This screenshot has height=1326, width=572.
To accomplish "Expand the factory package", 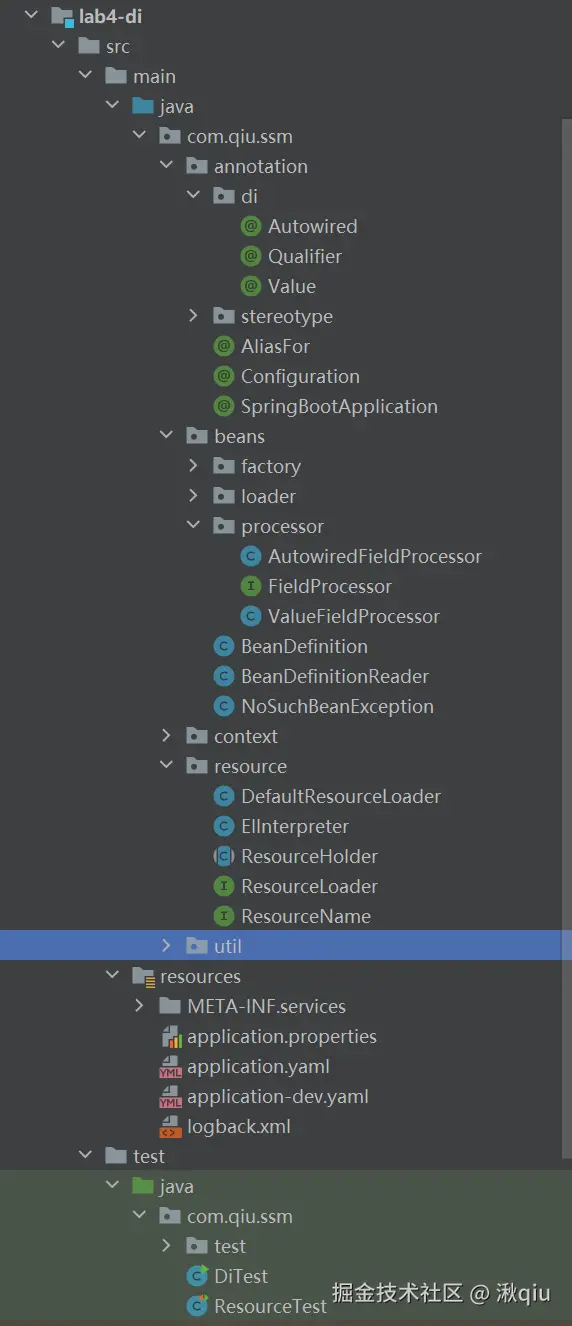I will click(x=193, y=467).
